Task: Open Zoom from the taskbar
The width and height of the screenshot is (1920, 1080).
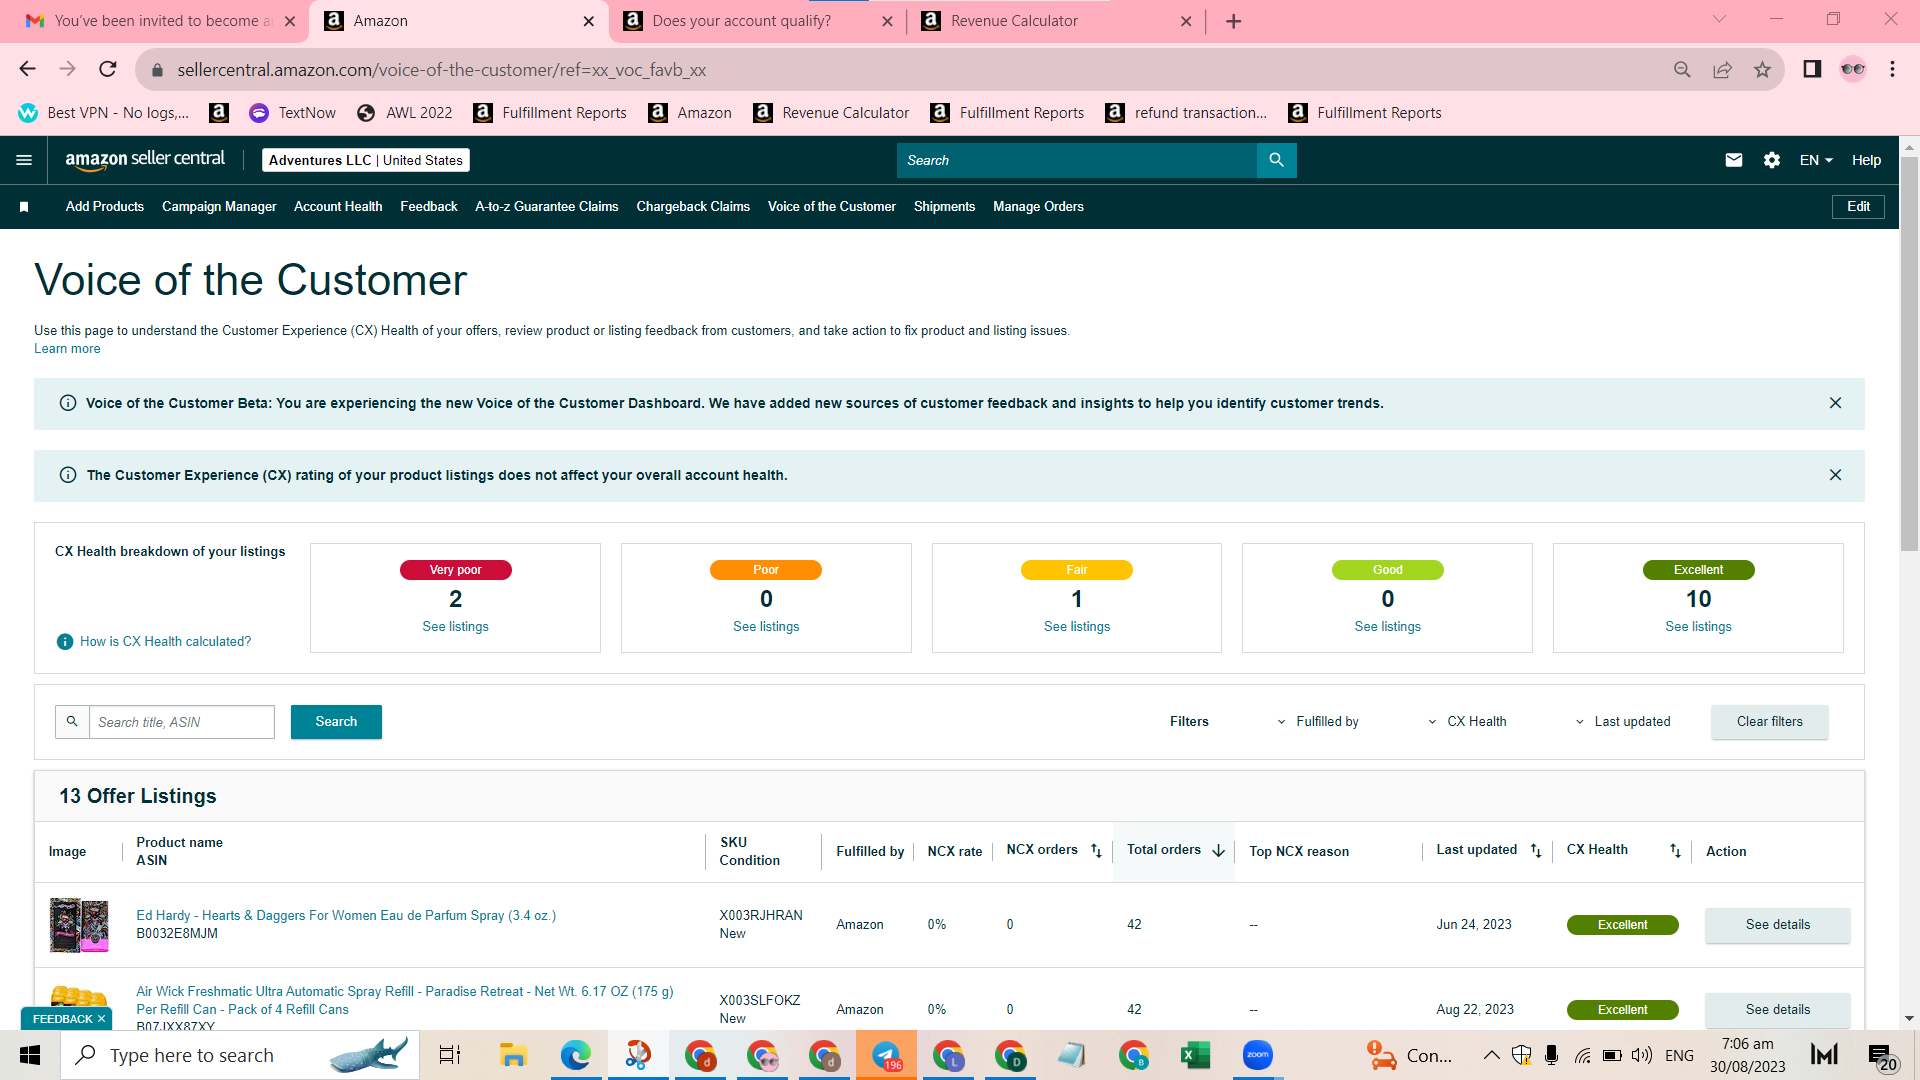Action: coord(1257,1055)
